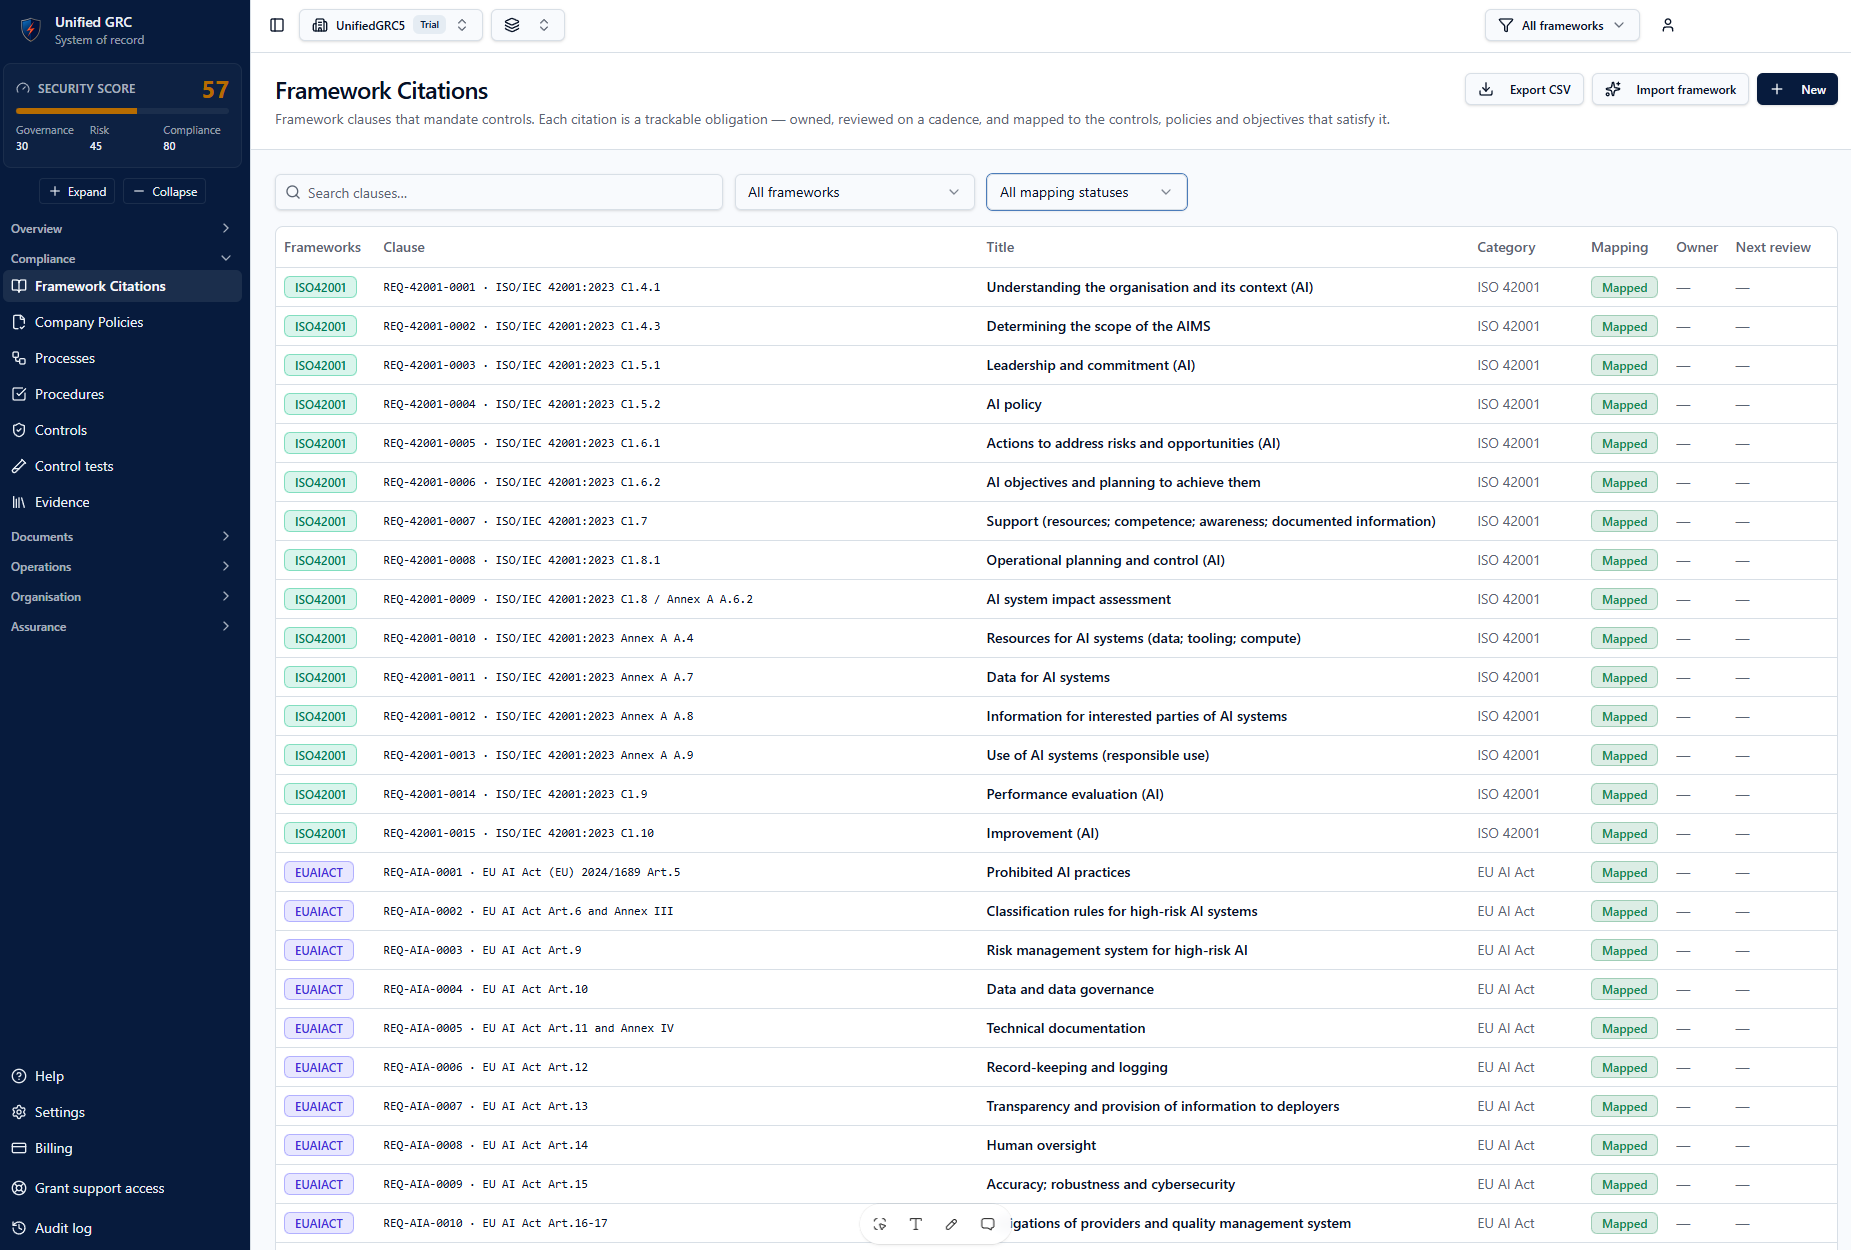
Task: Click the Audit log history icon
Action: pyautogui.click(x=19, y=1228)
